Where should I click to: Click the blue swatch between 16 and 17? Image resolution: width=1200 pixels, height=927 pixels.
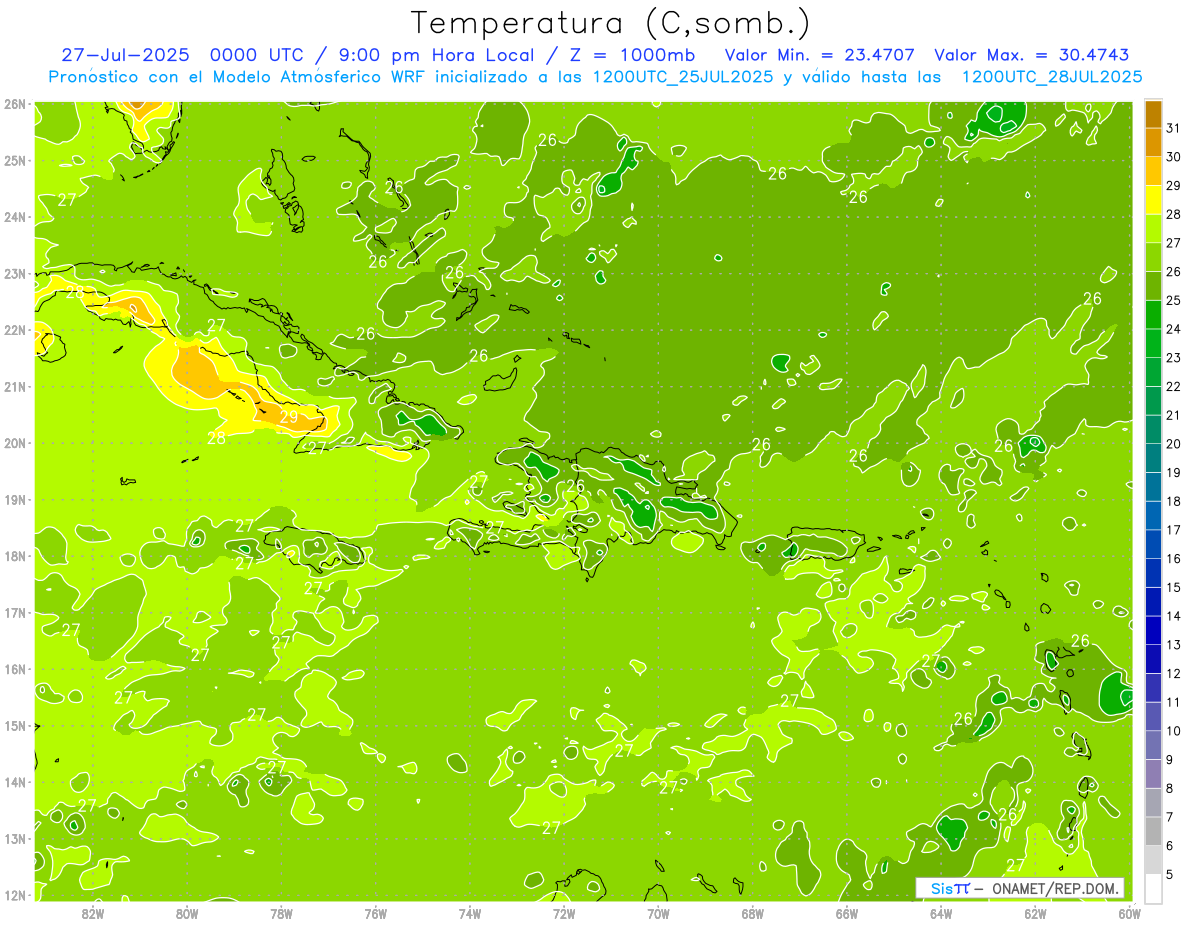click(x=1153, y=544)
